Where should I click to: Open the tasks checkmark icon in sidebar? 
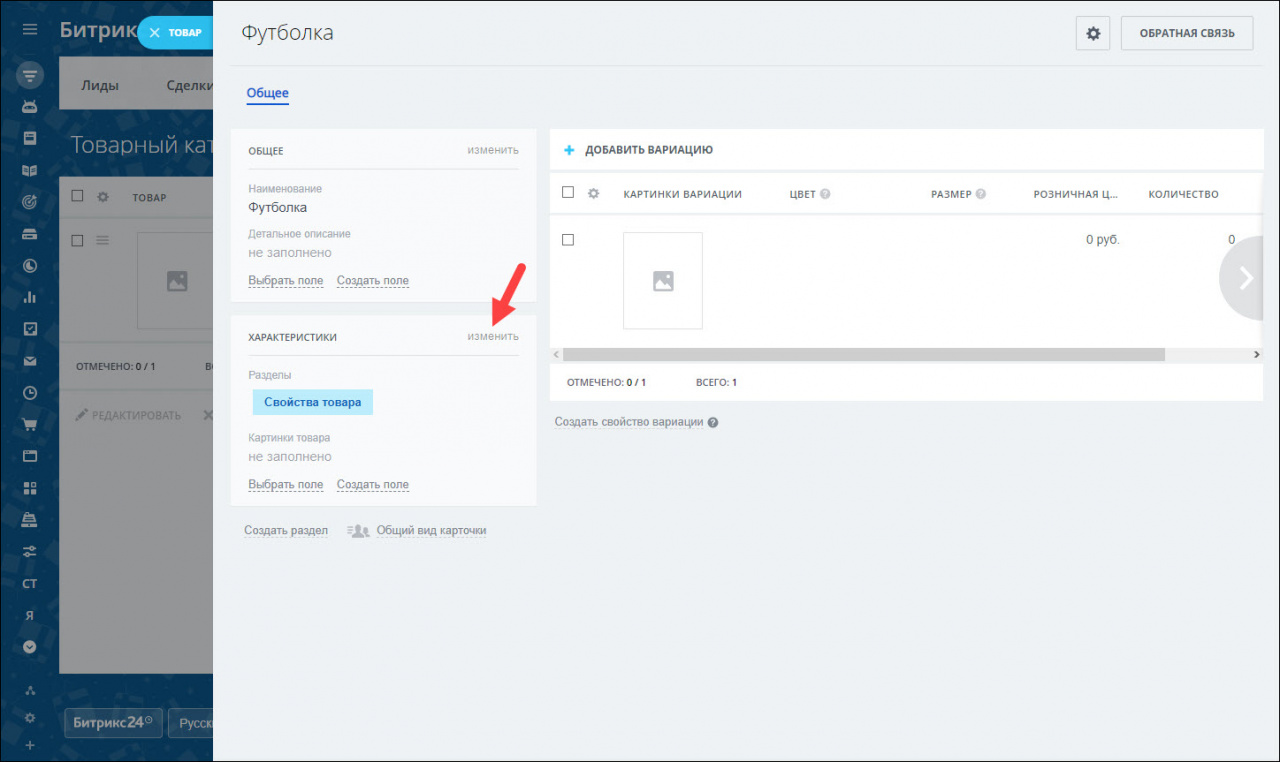coord(30,328)
